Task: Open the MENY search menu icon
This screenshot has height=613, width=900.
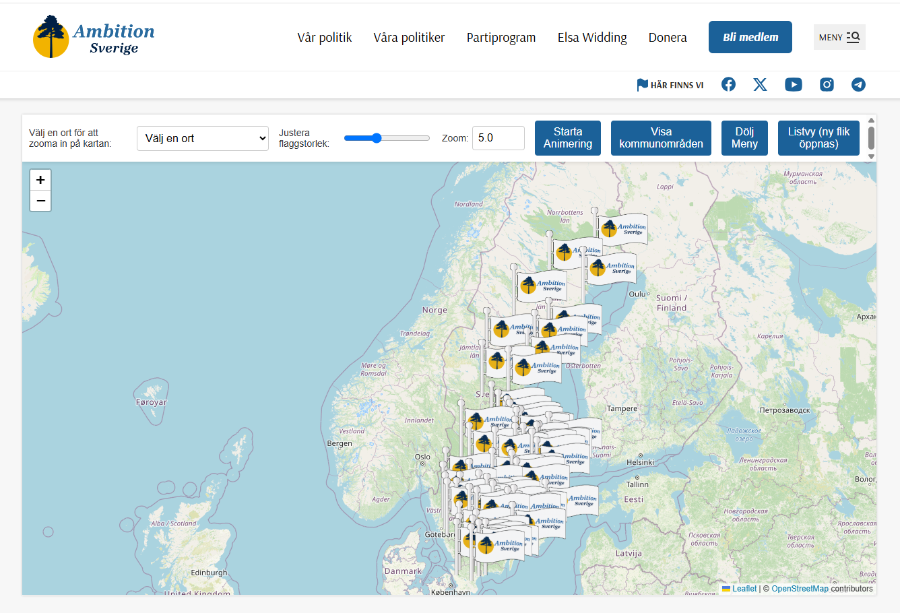Action: point(839,37)
